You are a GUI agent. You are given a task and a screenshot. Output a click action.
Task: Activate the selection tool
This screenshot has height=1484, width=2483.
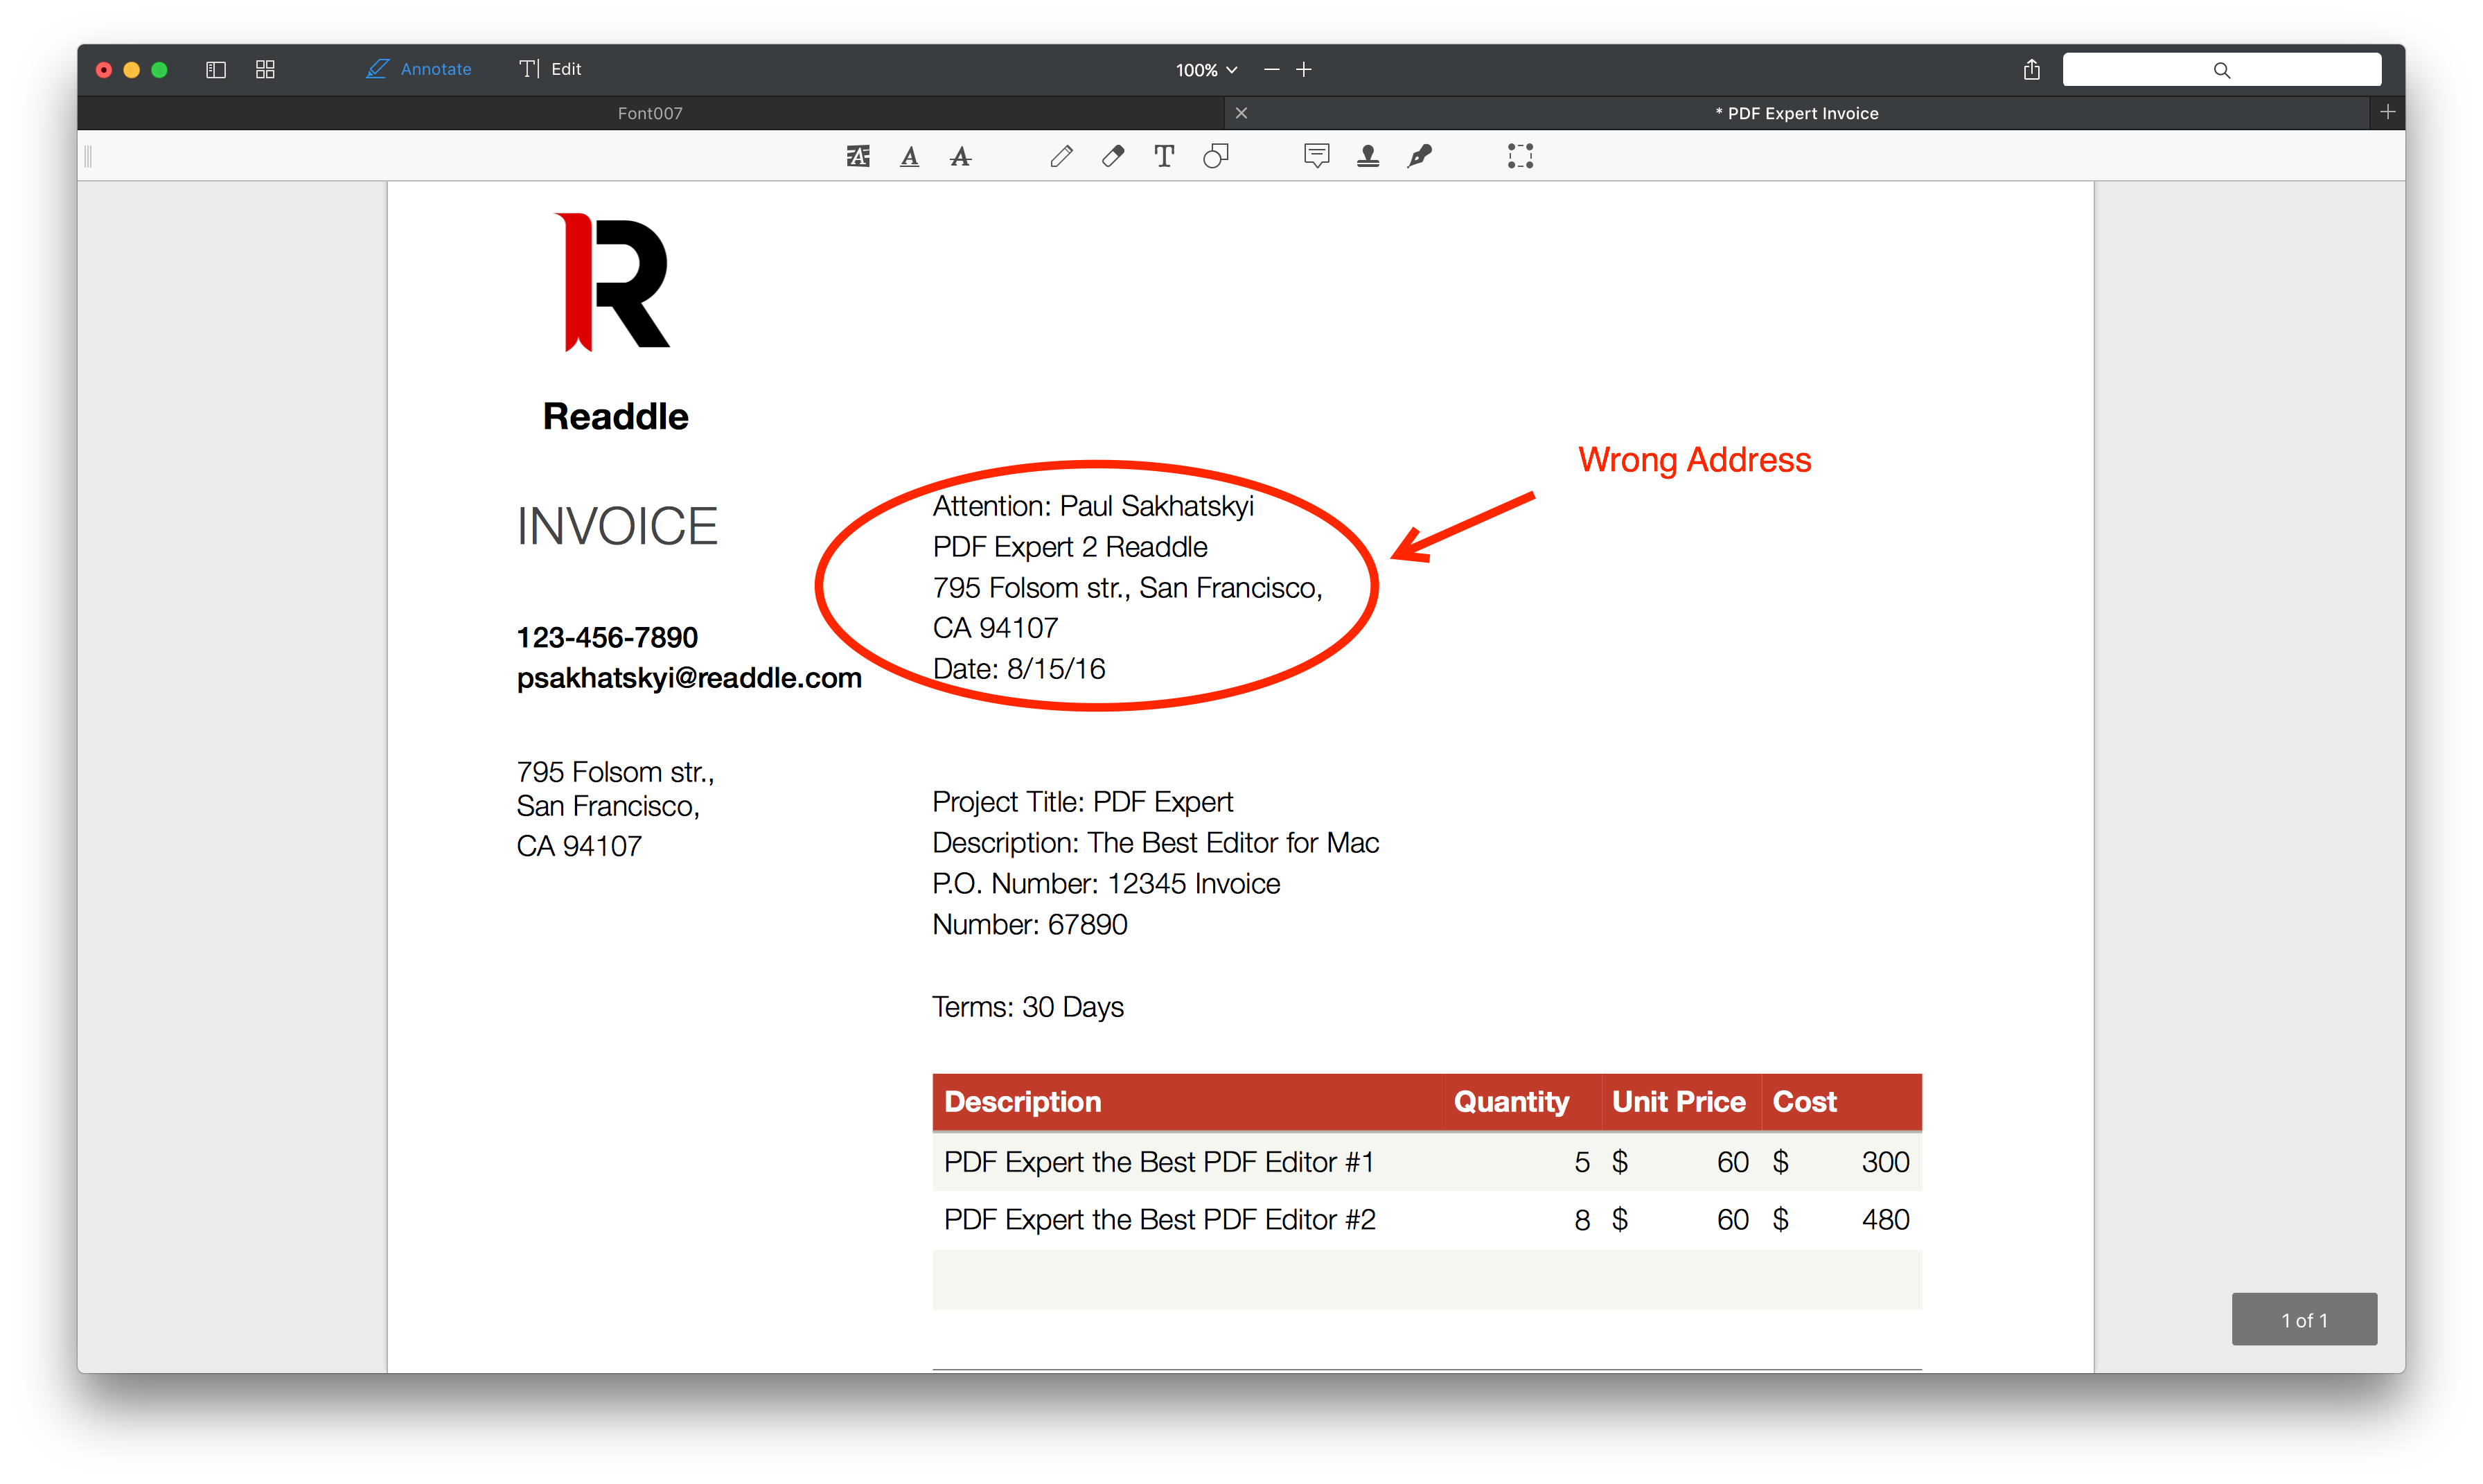click(1519, 156)
